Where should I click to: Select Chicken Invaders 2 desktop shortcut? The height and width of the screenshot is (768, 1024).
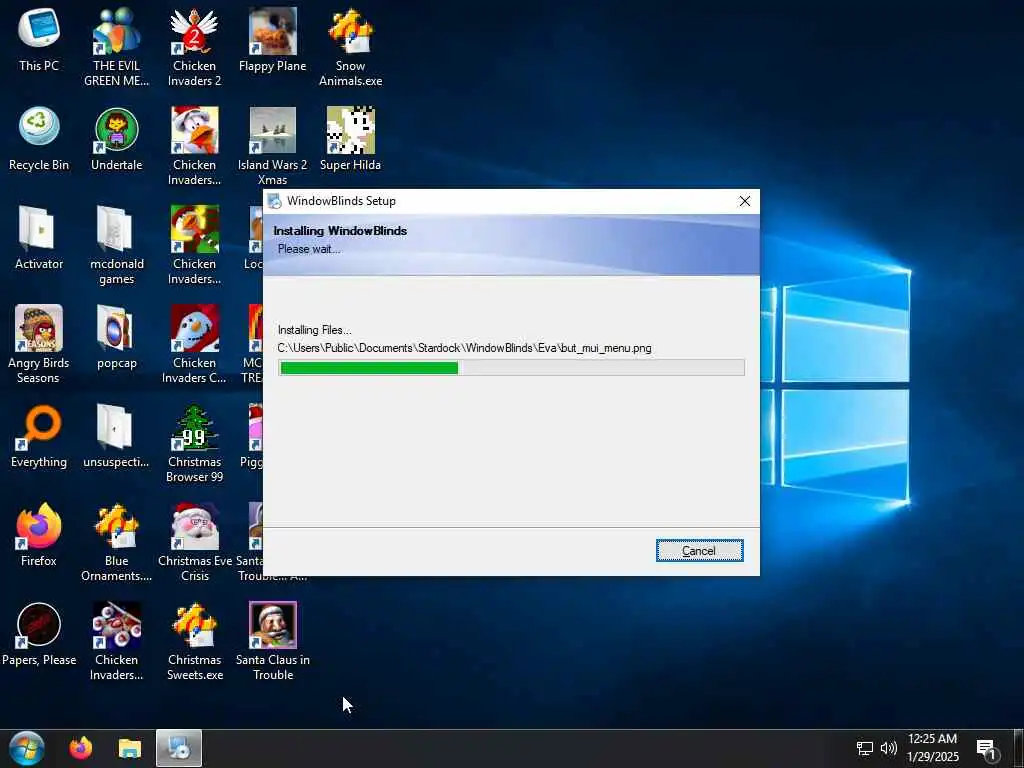pyautogui.click(x=194, y=47)
